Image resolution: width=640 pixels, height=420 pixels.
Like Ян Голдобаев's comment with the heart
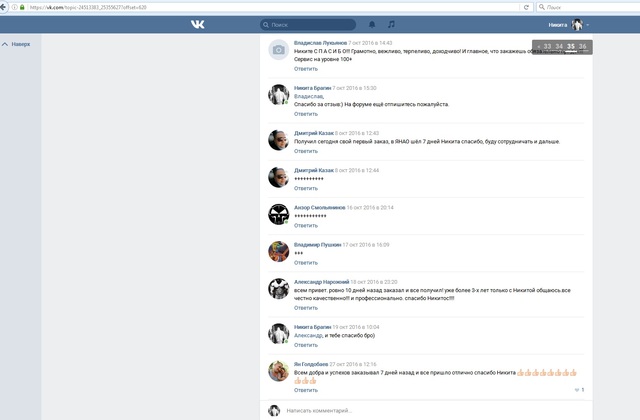point(577,390)
